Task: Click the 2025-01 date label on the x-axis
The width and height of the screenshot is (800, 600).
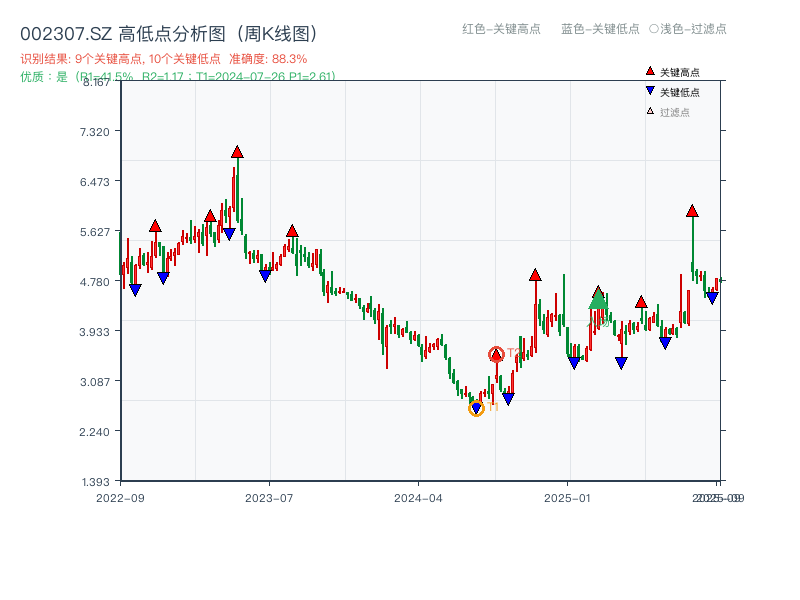Action: point(566,492)
